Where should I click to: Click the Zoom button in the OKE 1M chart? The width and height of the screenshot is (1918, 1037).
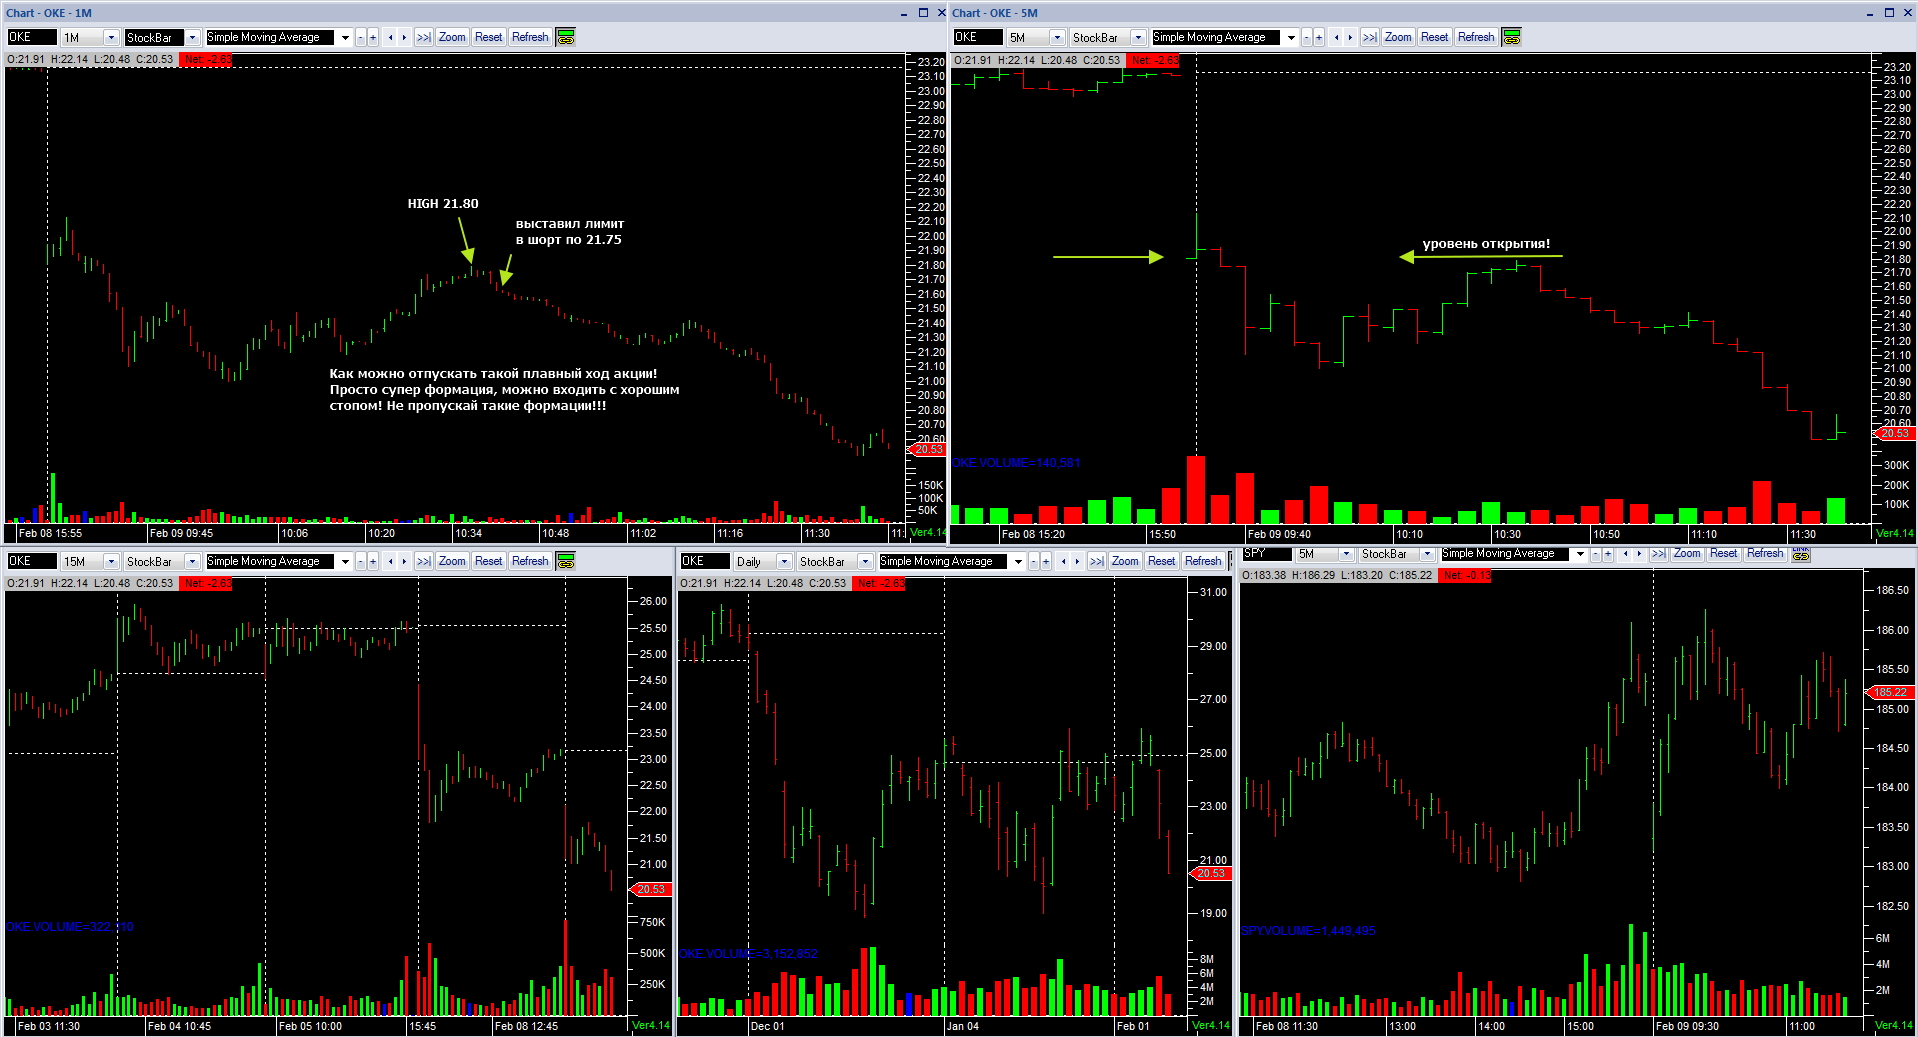[x=452, y=37]
